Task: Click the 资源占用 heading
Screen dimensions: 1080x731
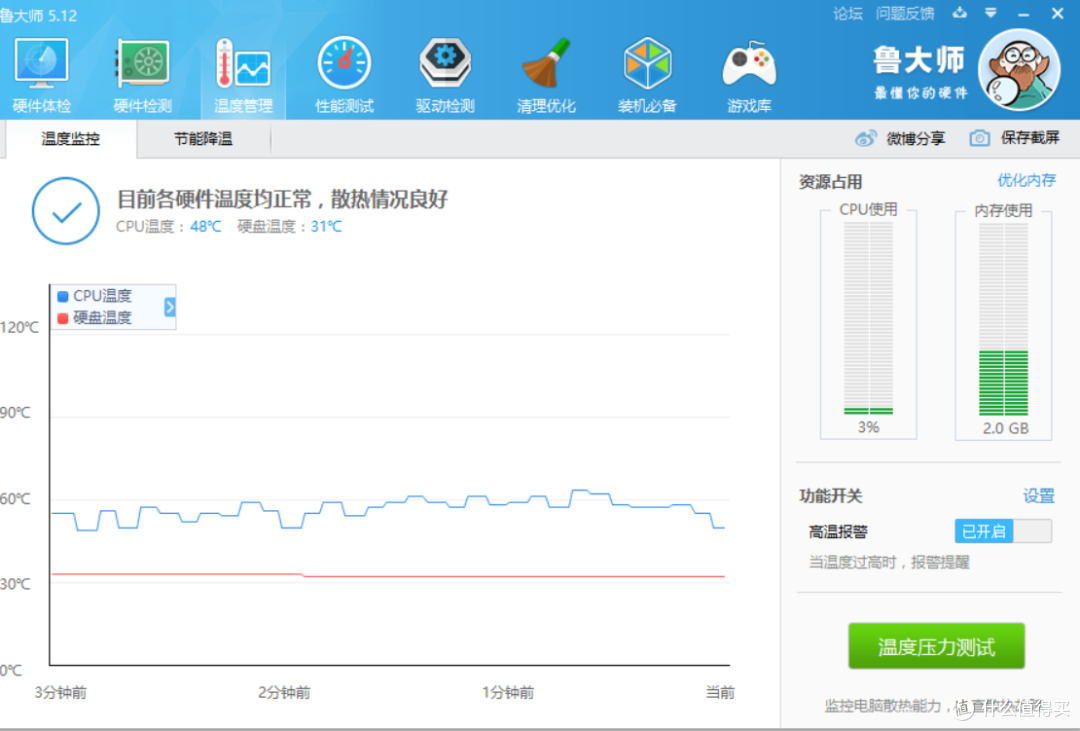Action: pyautogui.click(x=831, y=182)
